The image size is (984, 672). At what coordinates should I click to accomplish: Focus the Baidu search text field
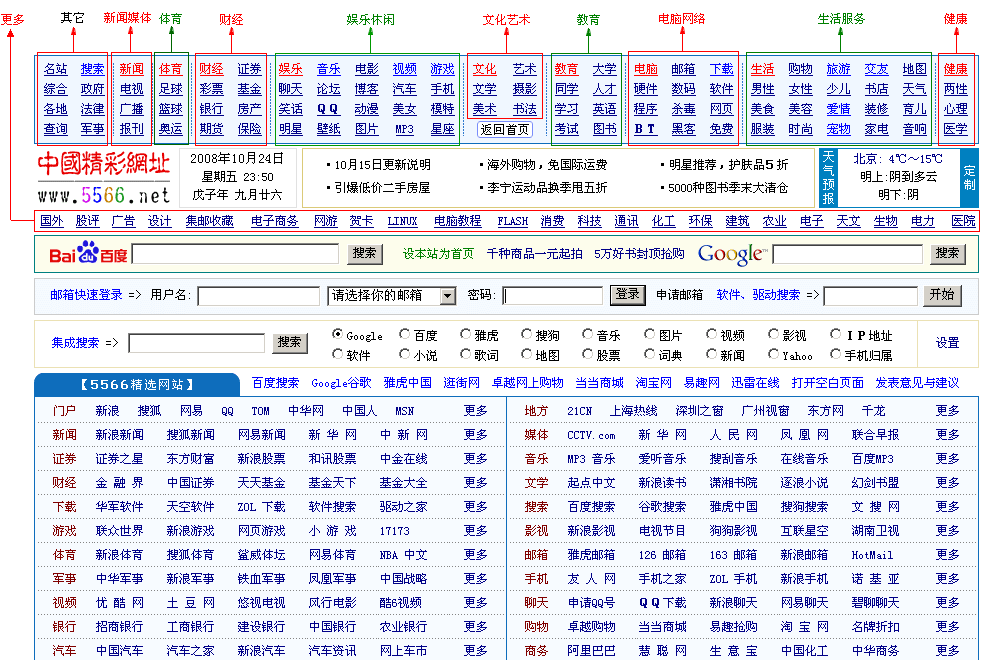click(x=235, y=253)
